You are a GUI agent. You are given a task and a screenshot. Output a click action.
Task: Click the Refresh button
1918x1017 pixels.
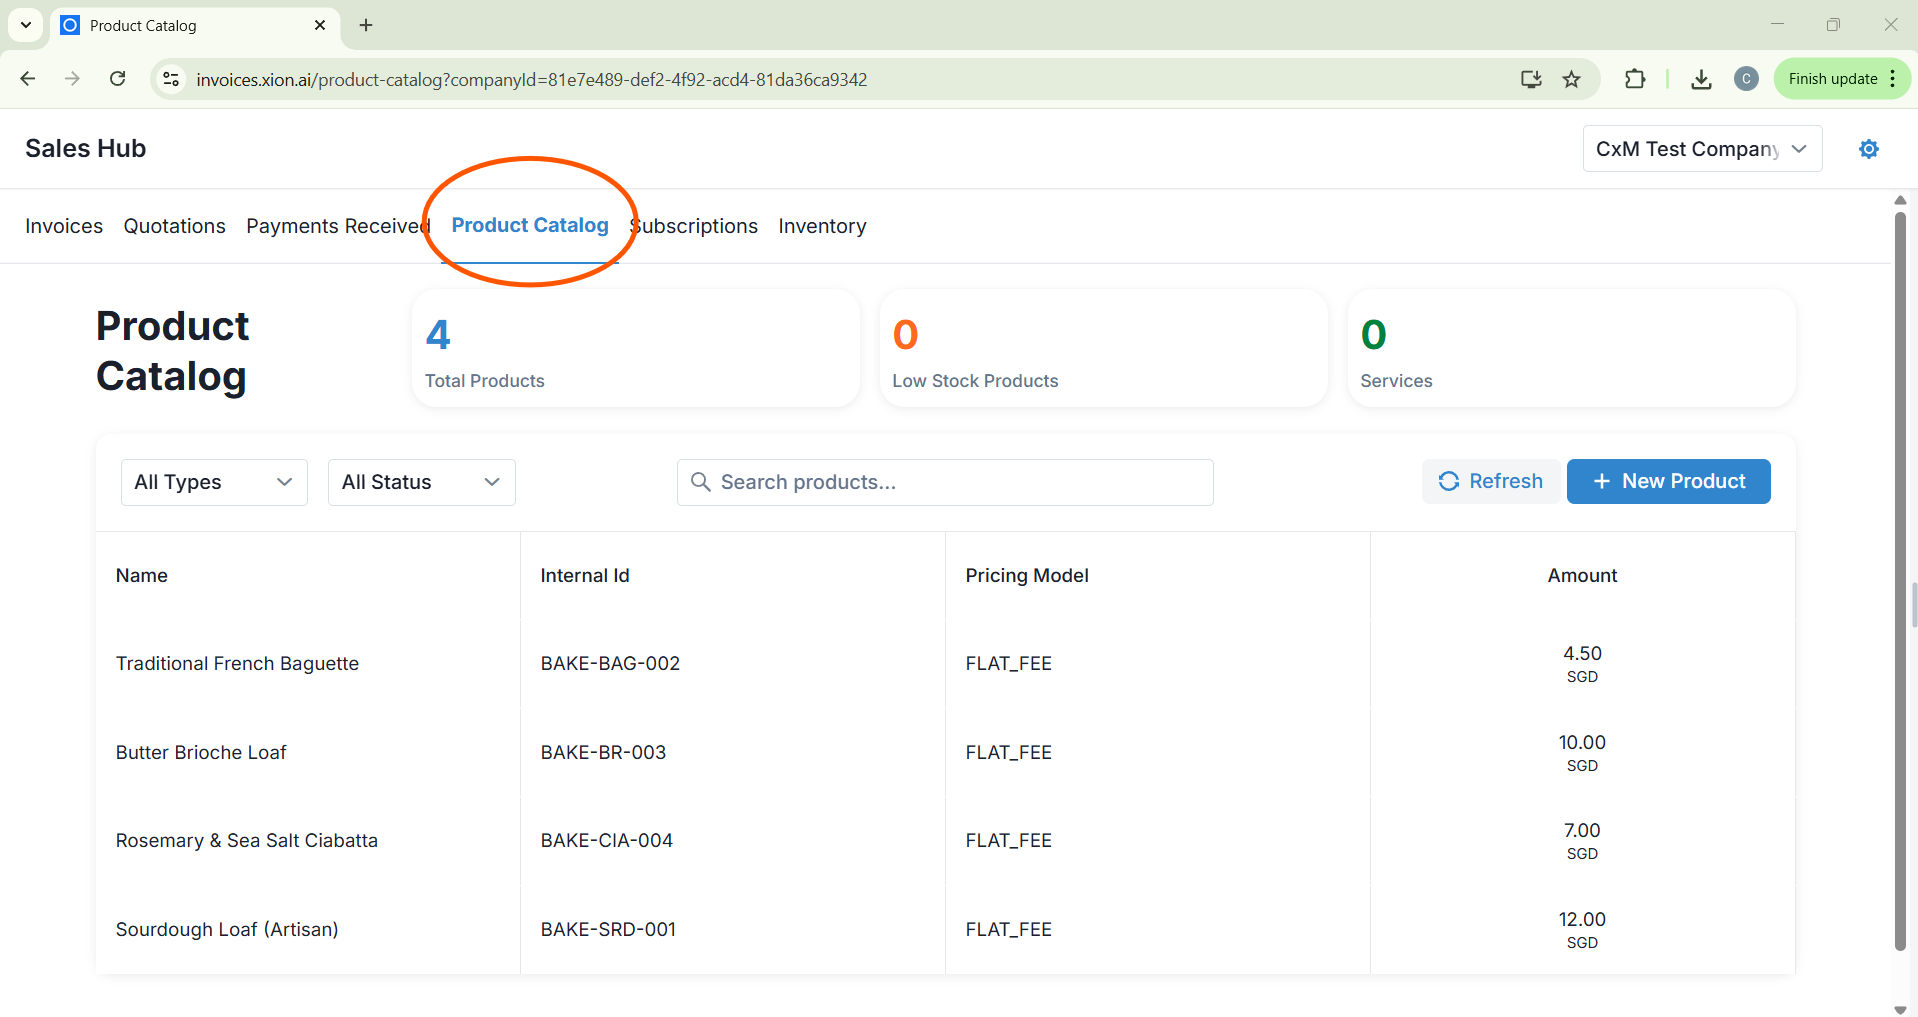tap(1490, 481)
